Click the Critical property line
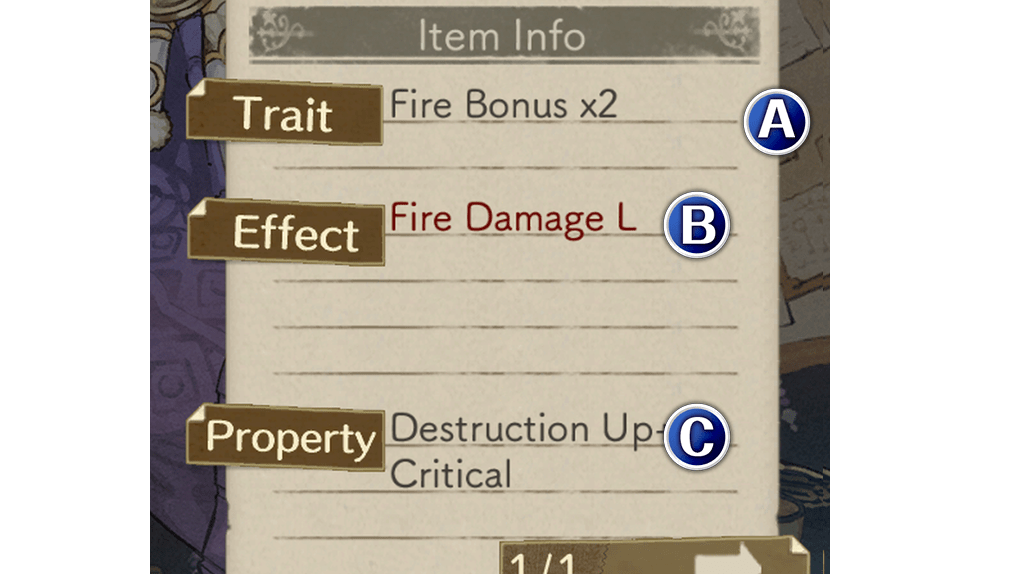 [450, 474]
